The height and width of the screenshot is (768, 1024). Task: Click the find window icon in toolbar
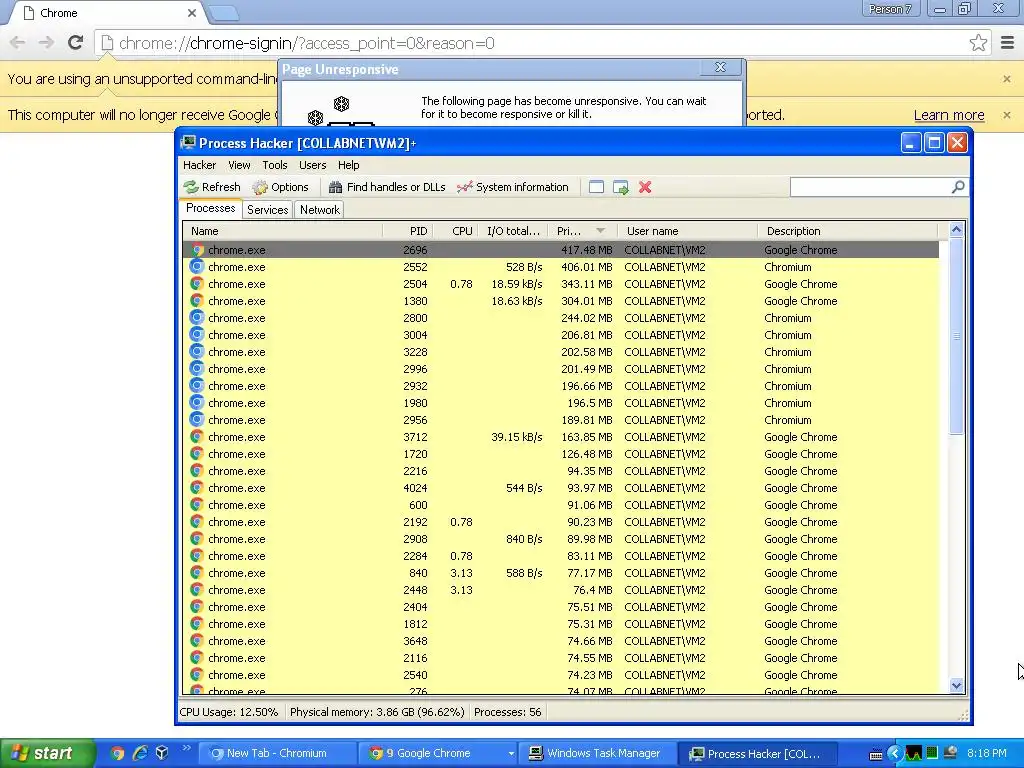(x=596, y=187)
